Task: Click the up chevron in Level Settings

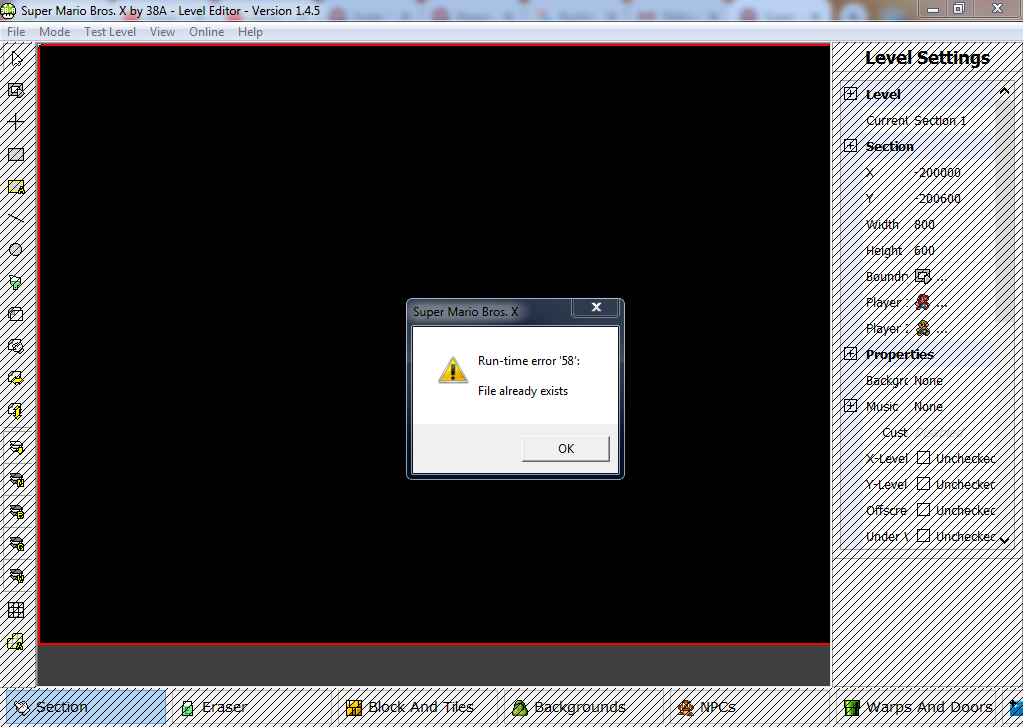Action: pos(1004,92)
